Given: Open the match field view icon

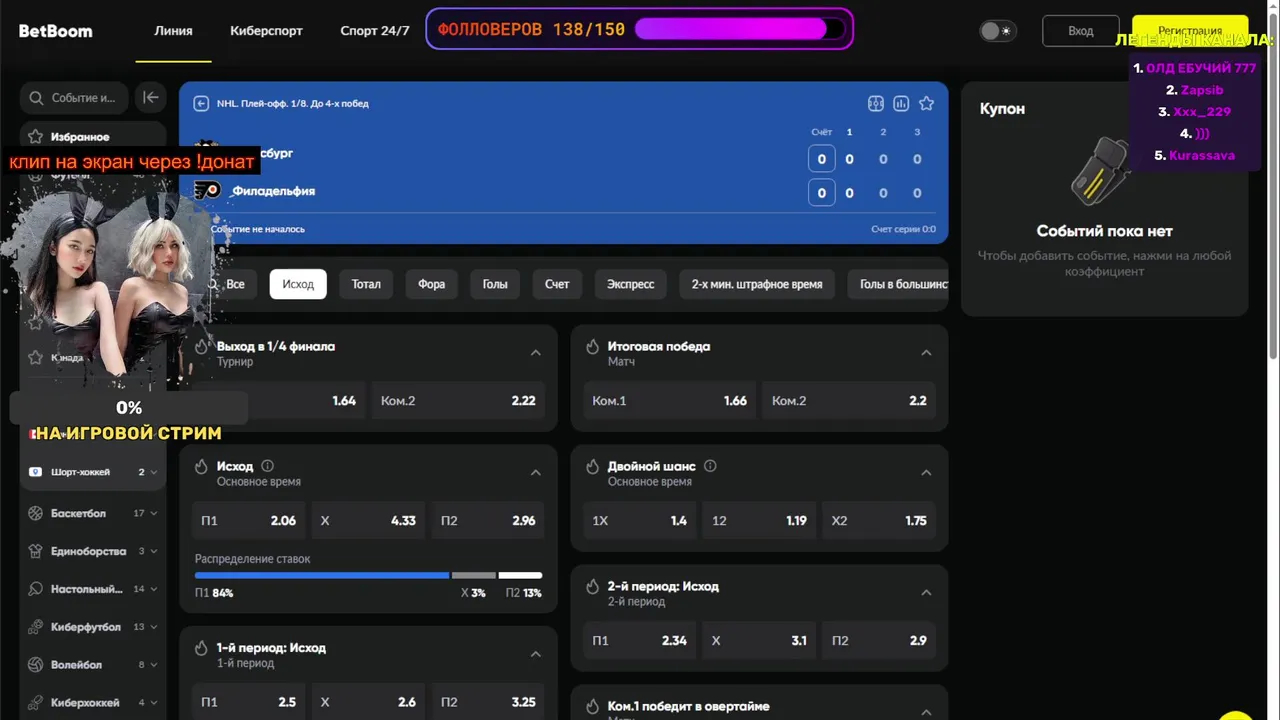Looking at the screenshot, I should [x=876, y=103].
